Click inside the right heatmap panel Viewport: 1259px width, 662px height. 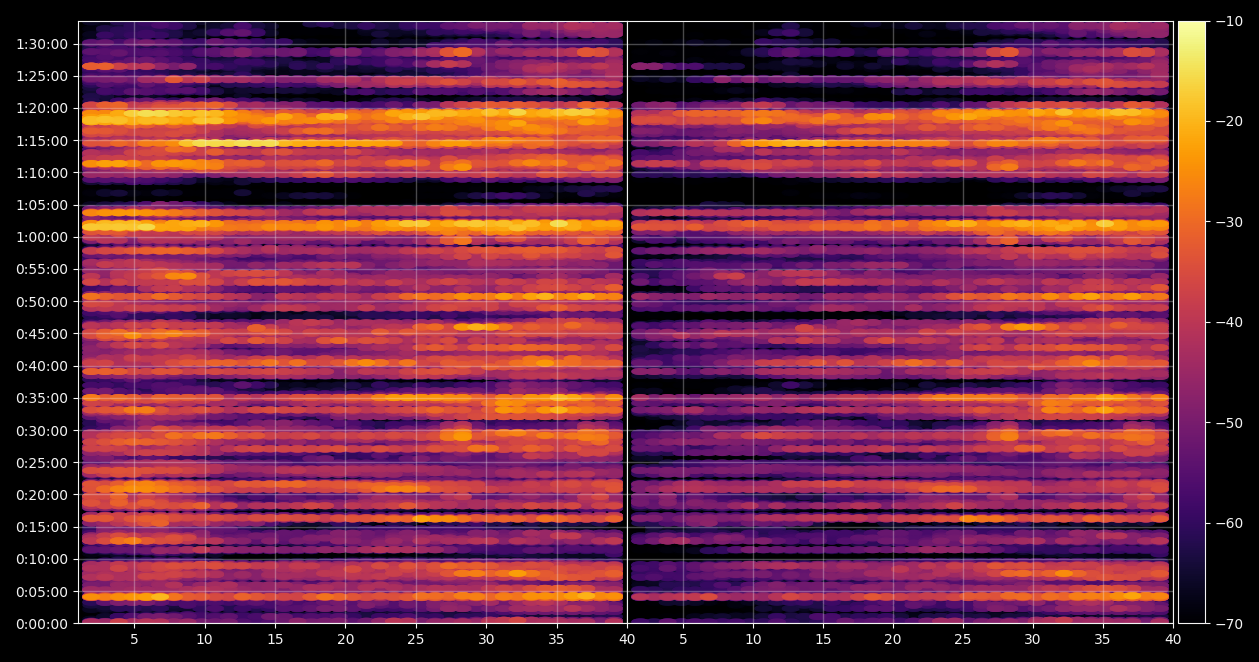(900, 322)
